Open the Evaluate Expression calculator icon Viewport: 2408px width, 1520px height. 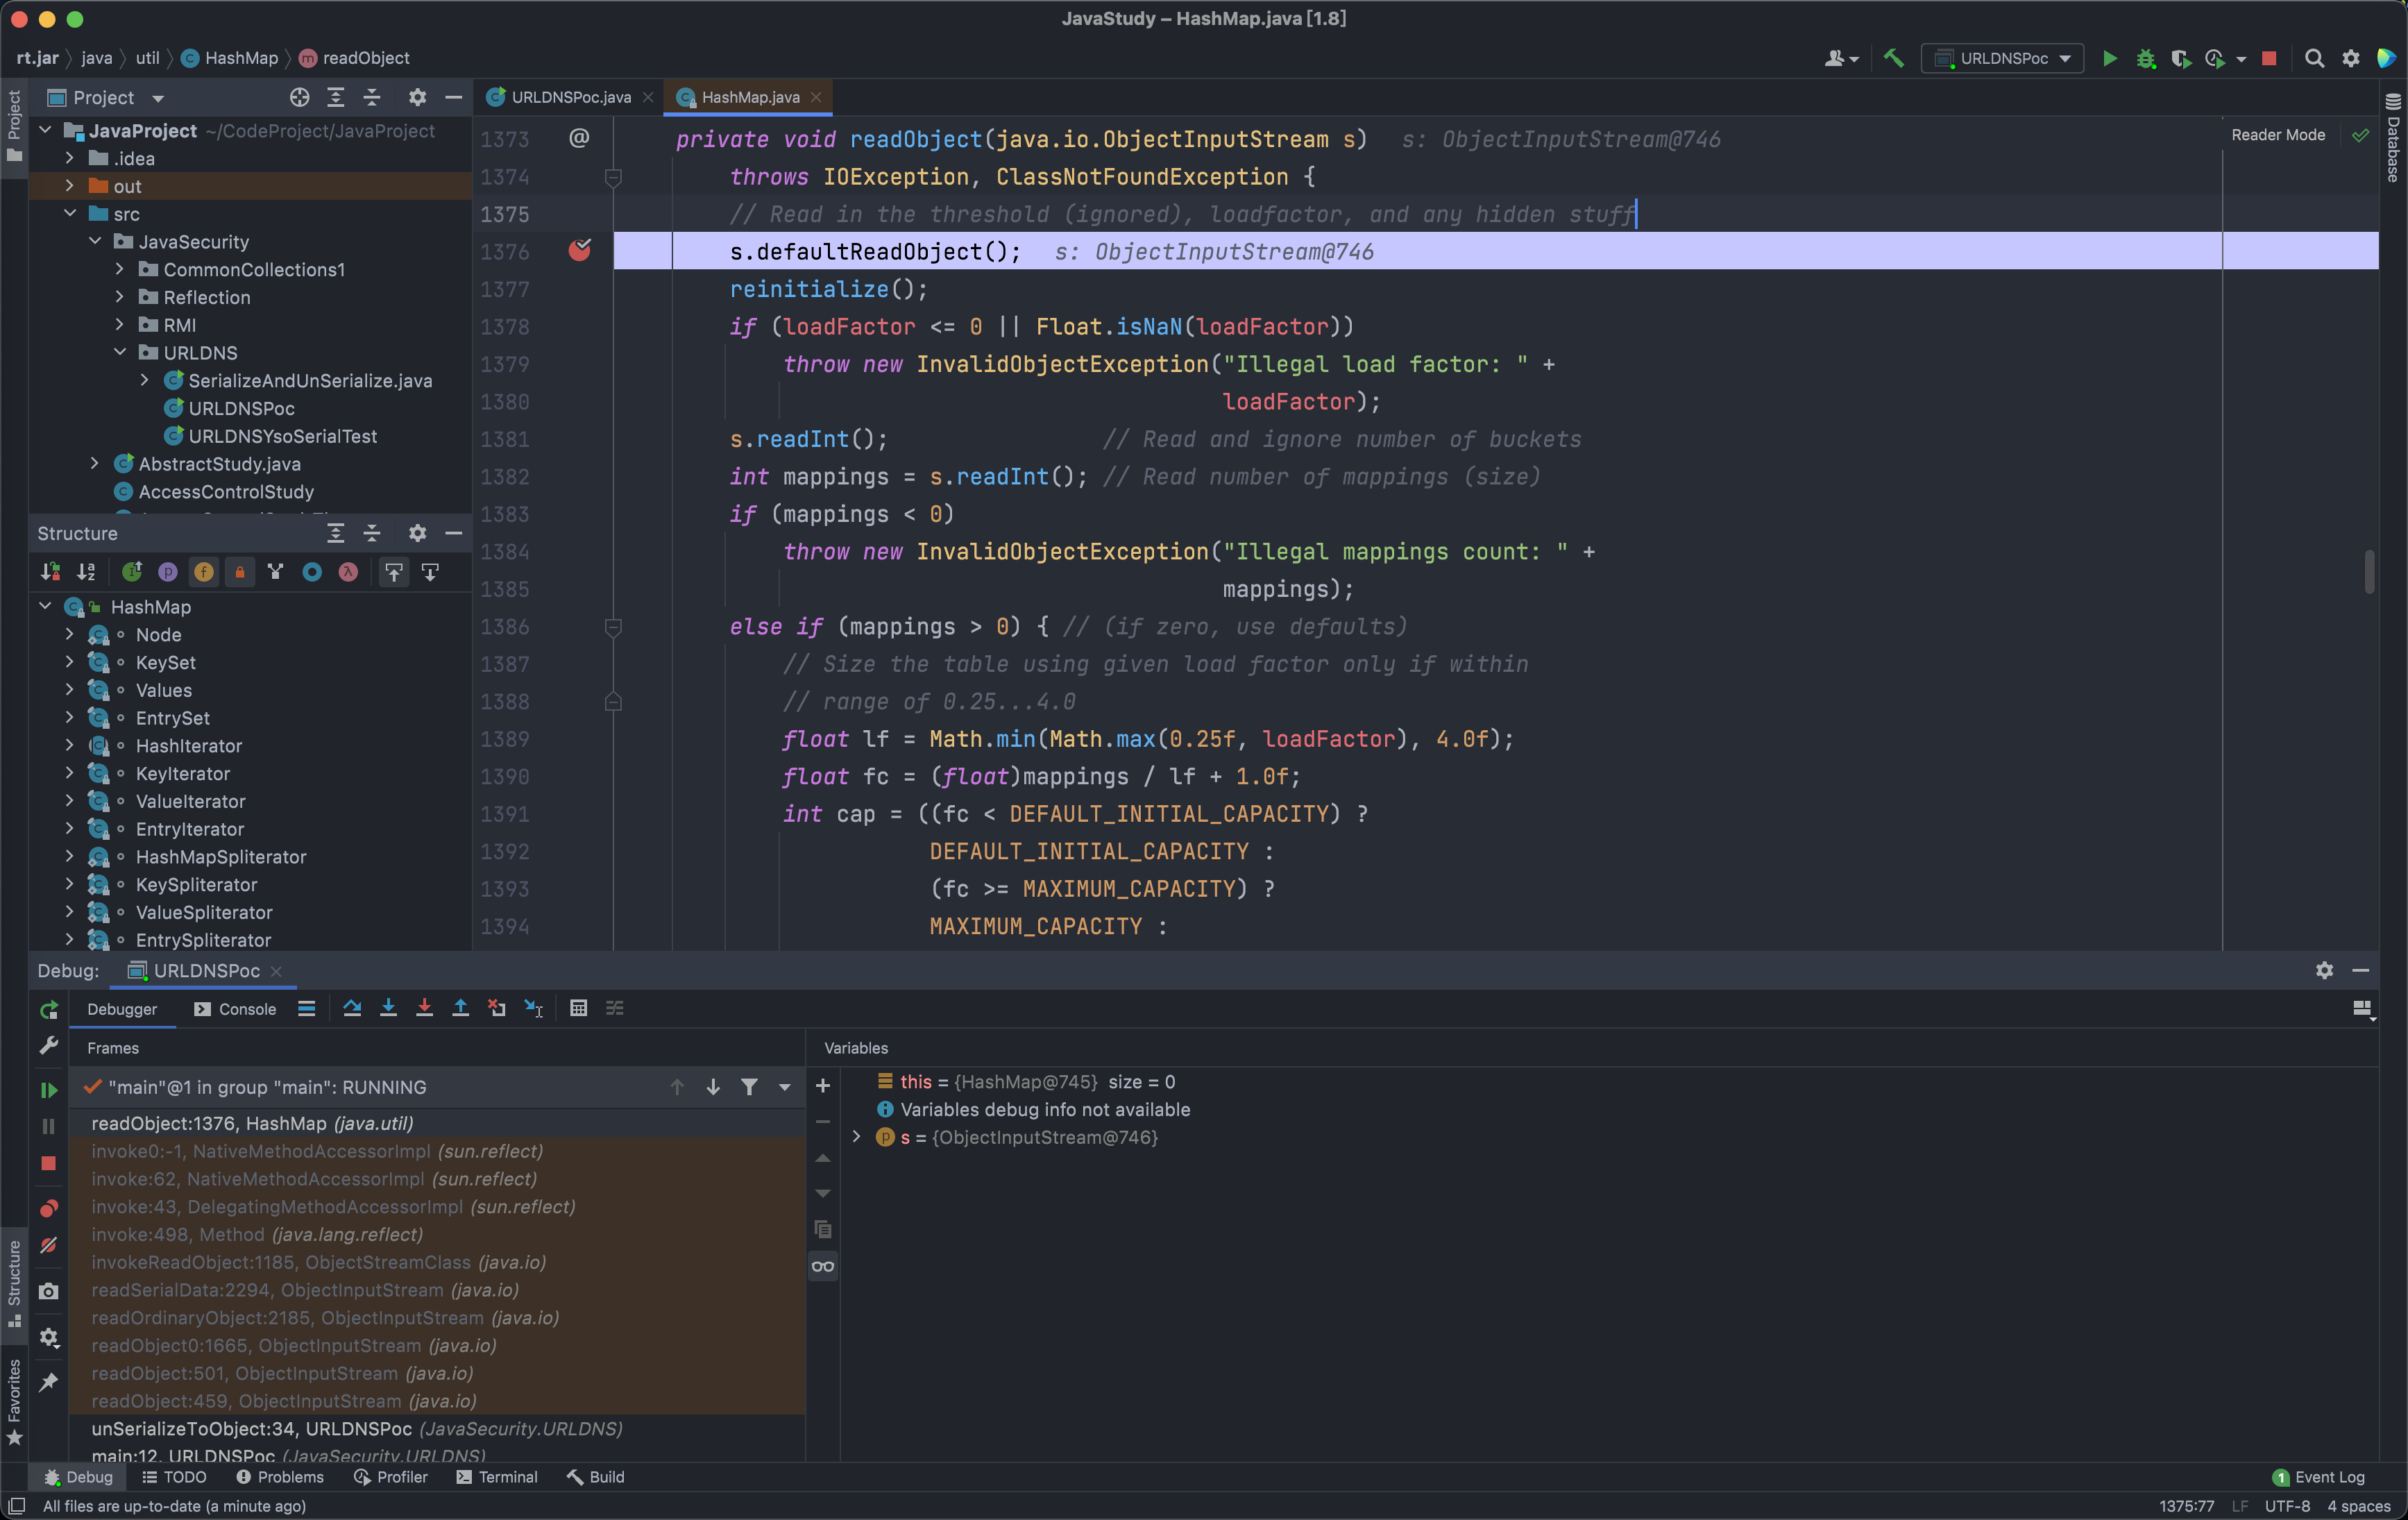pos(578,1008)
